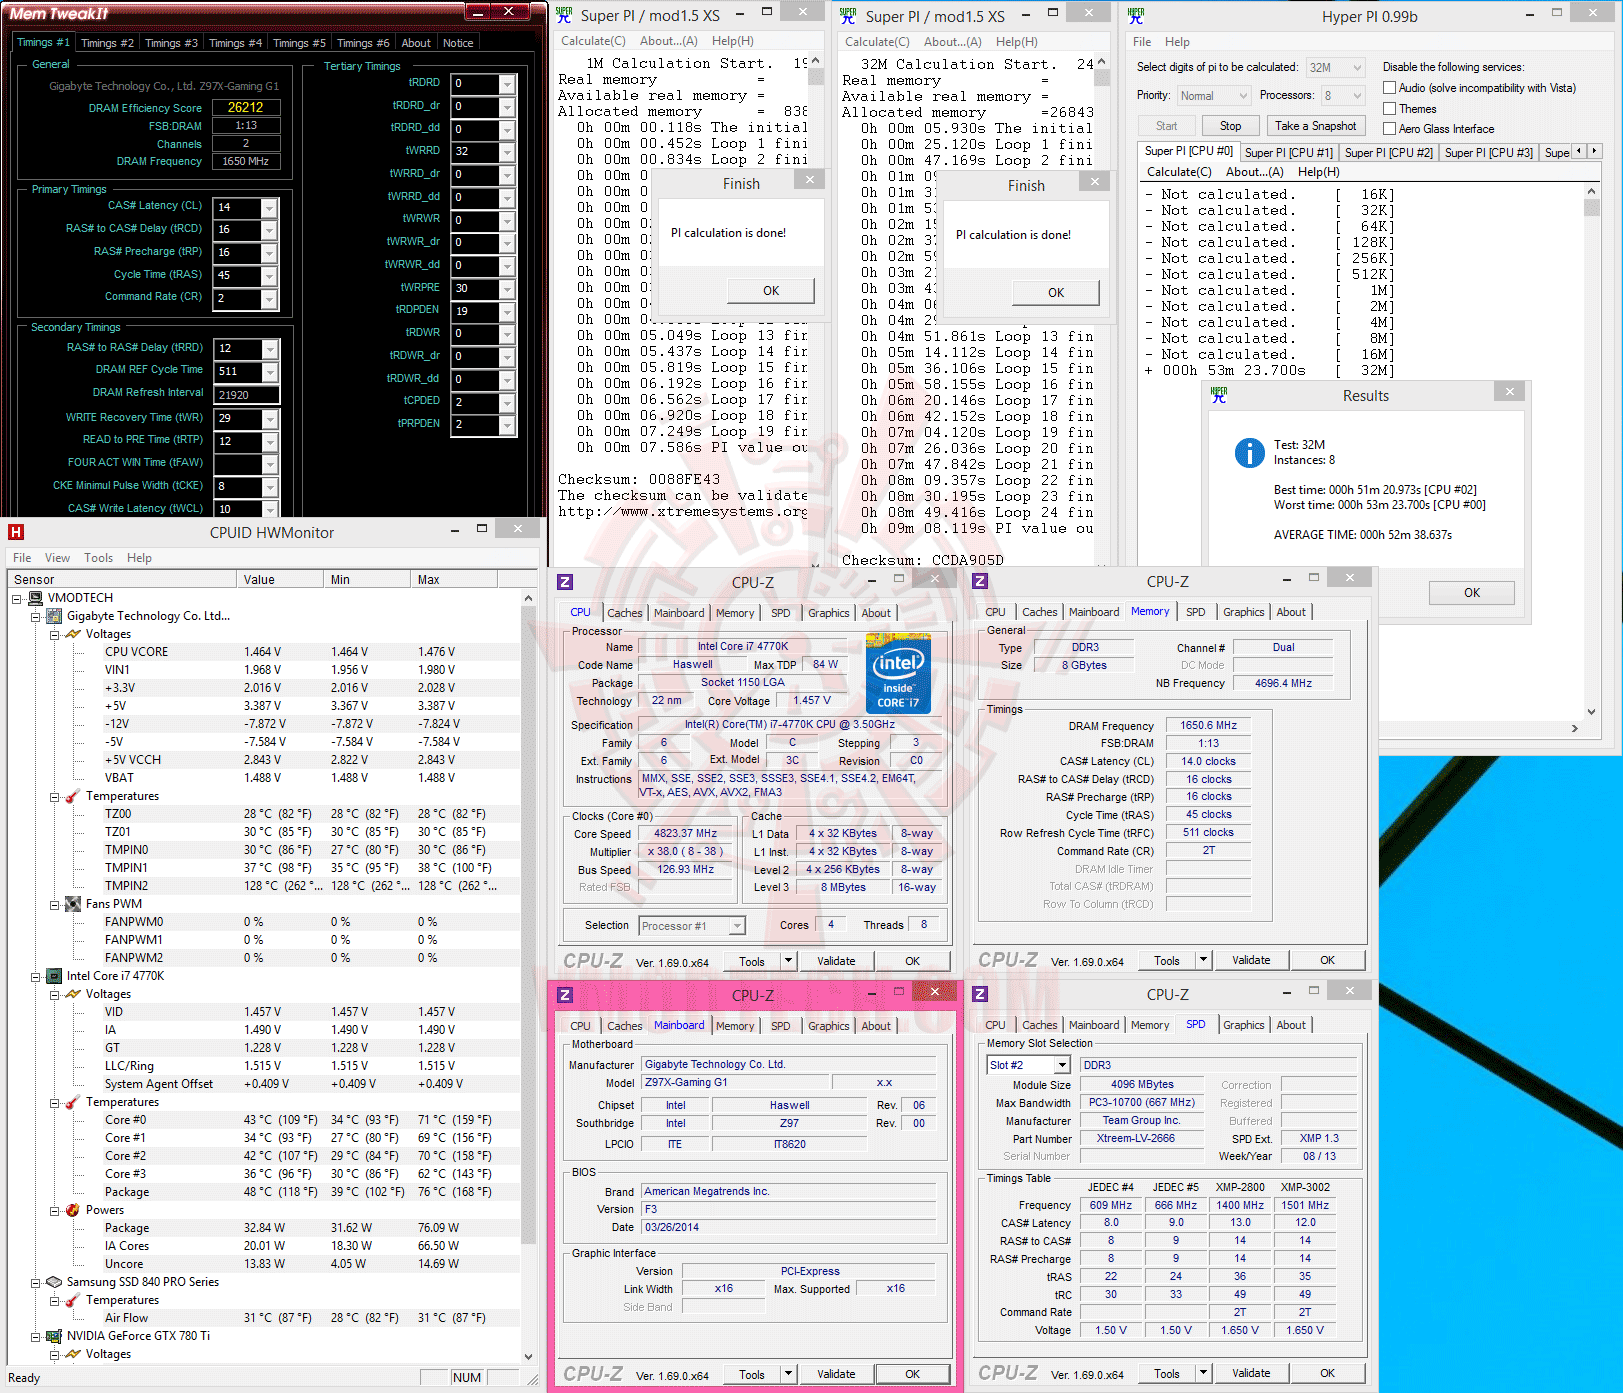Click the red H icon in HWMonitor title bar

[x=15, y=532]
